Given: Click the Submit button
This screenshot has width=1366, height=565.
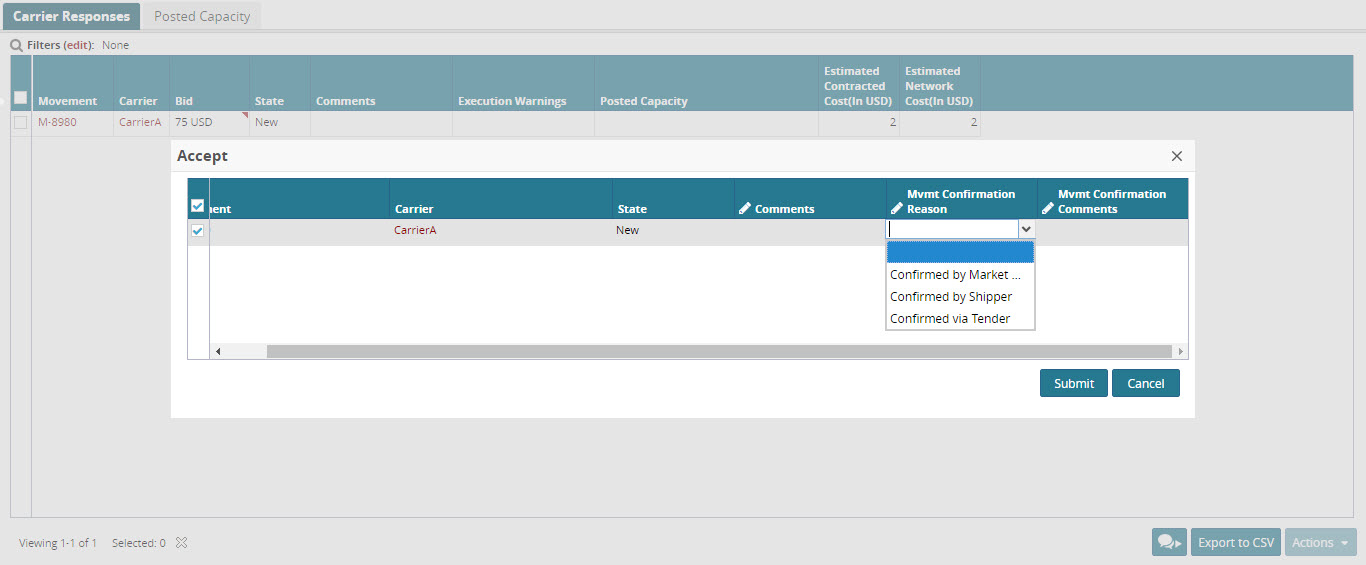Looking at the screenshot, I should click(x=1074, y=383).
